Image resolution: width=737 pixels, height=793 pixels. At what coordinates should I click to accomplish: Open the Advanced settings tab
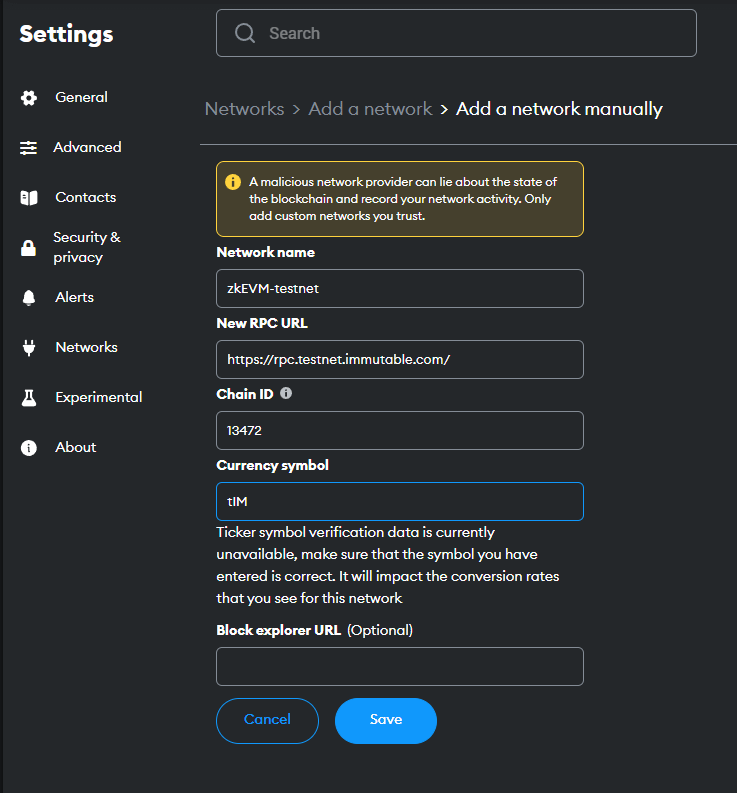87,147
